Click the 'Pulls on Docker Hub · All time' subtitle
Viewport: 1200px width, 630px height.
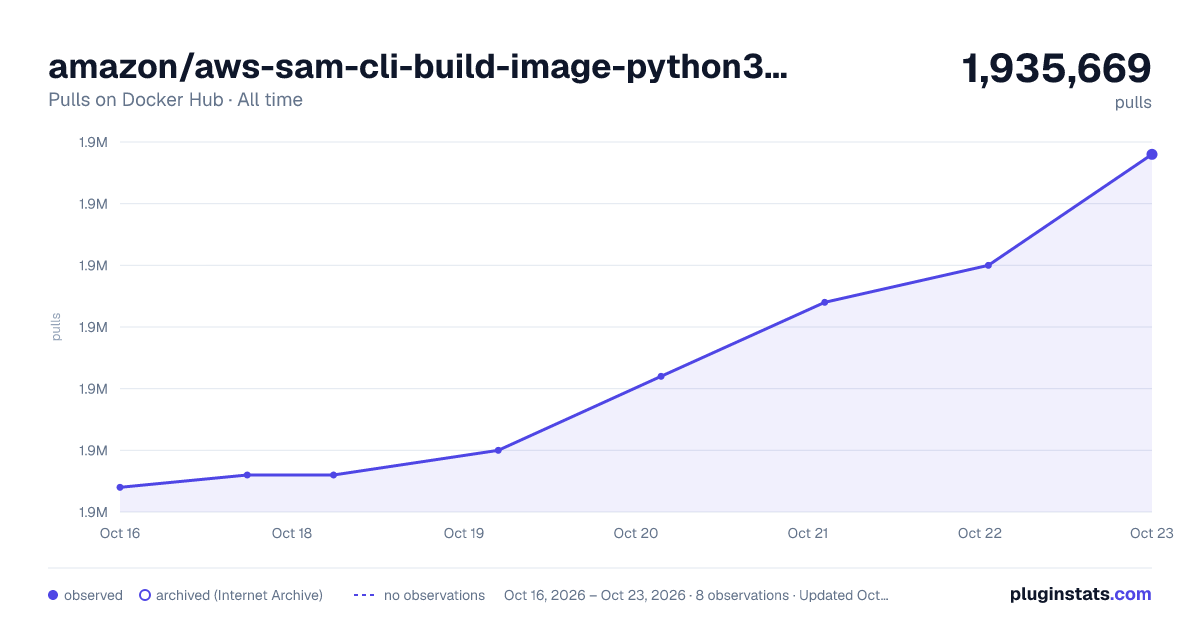click(x=175, y=100)
